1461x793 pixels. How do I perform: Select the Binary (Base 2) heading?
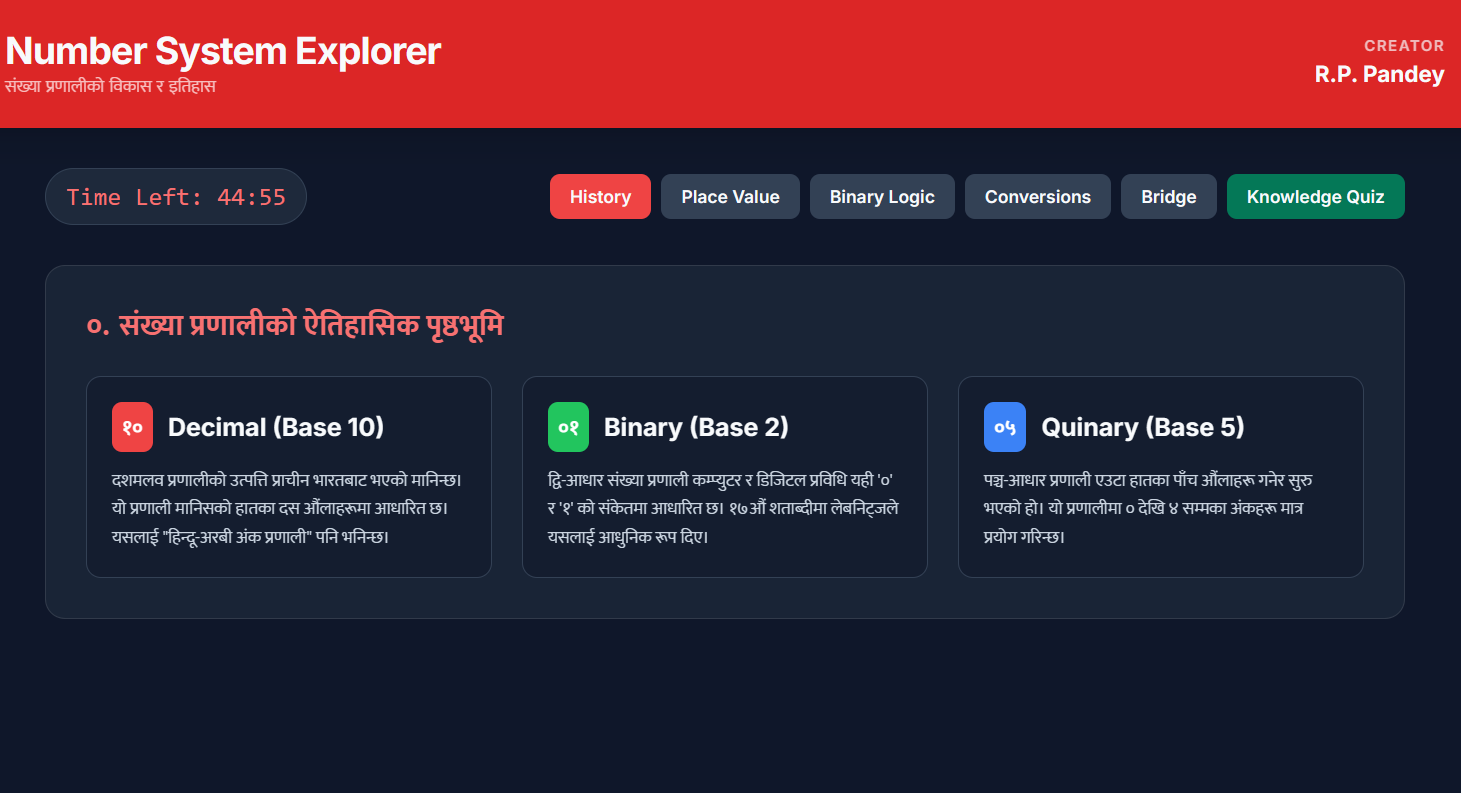click(x=696, y=427)
